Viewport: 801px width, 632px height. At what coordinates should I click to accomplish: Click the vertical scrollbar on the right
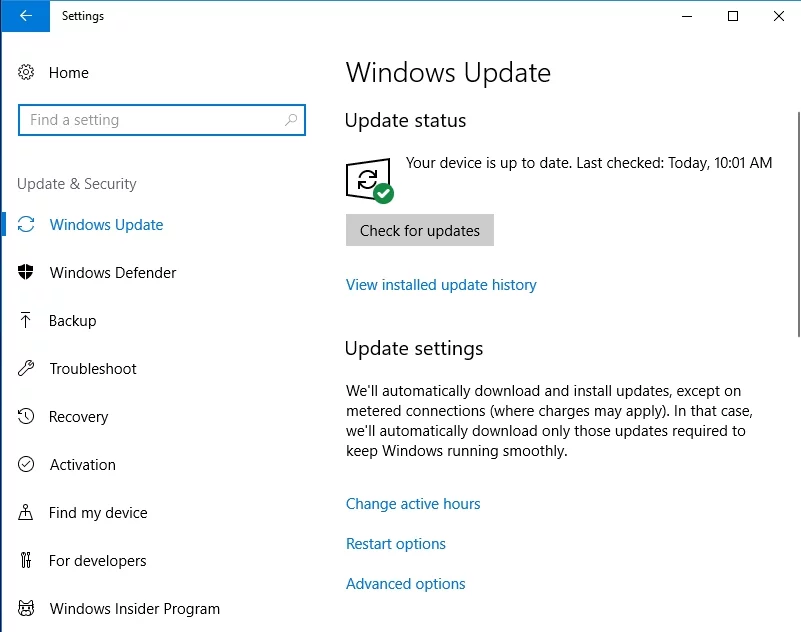(x=798, y=225)
